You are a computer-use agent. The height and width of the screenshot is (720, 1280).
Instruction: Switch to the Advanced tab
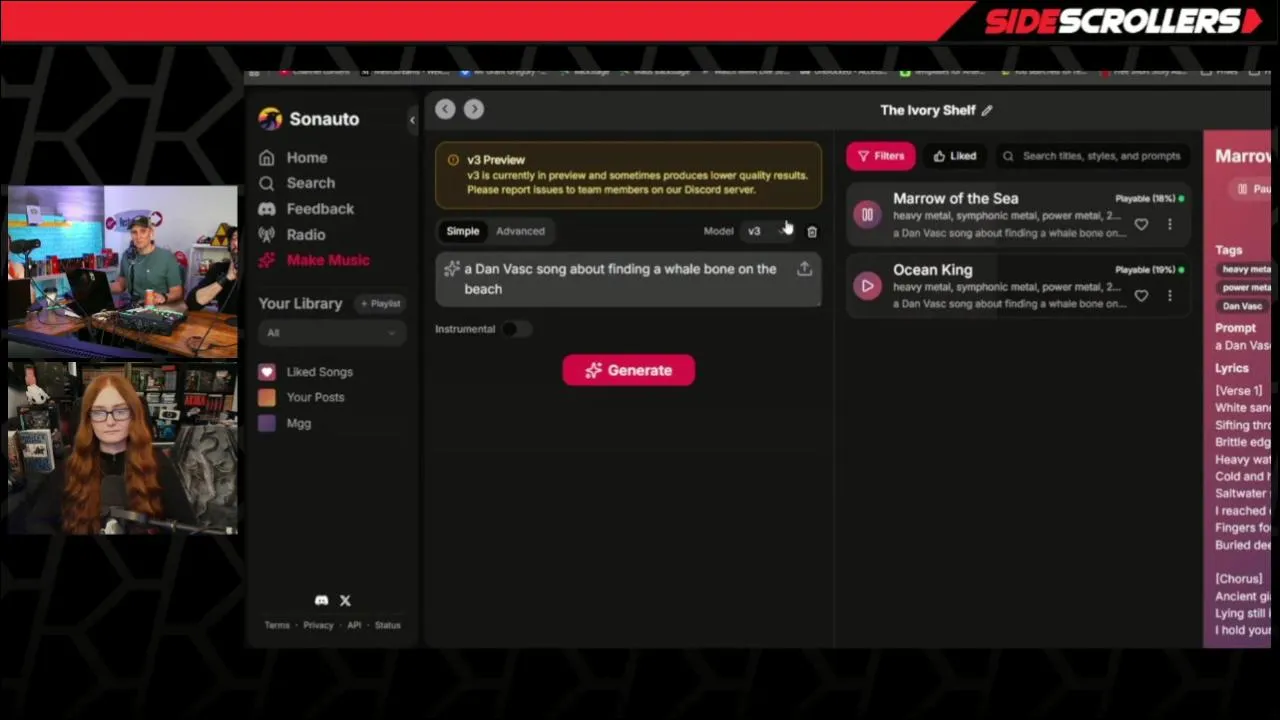(520, 231)
